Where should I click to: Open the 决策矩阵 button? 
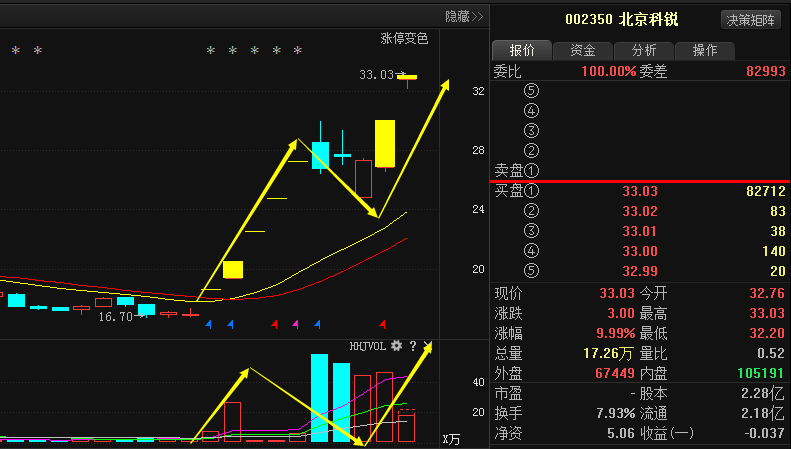click(x=750, y=20)
